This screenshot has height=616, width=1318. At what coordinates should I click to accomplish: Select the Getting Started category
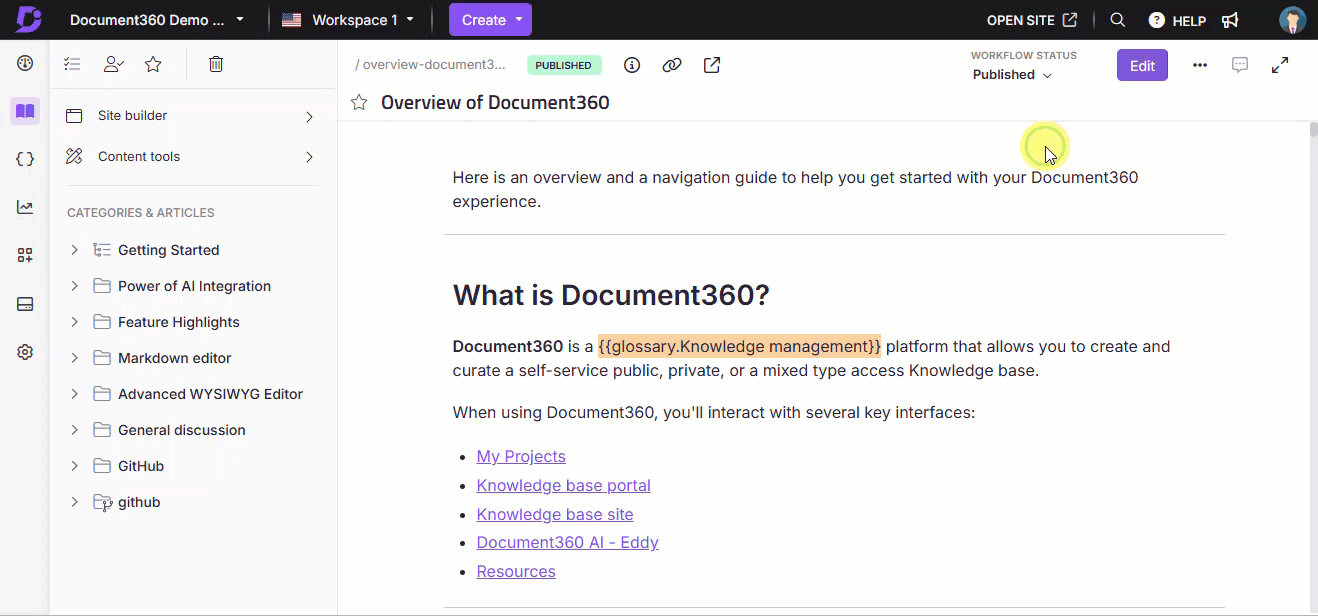coord(168,250)
